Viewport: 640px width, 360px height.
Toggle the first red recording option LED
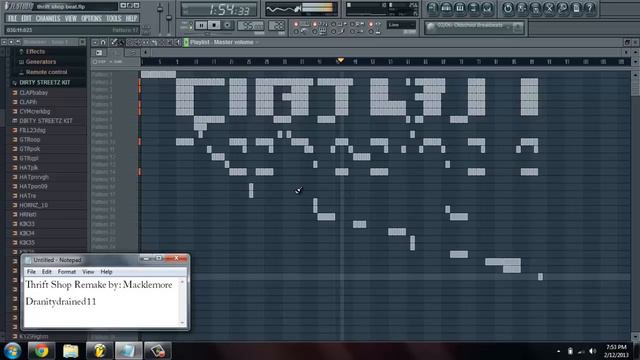296,24
